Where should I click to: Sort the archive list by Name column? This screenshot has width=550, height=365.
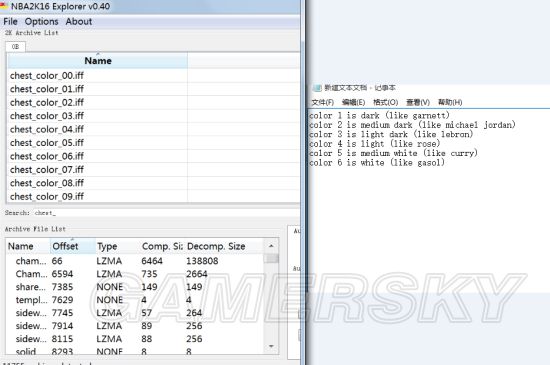(98, 61)
